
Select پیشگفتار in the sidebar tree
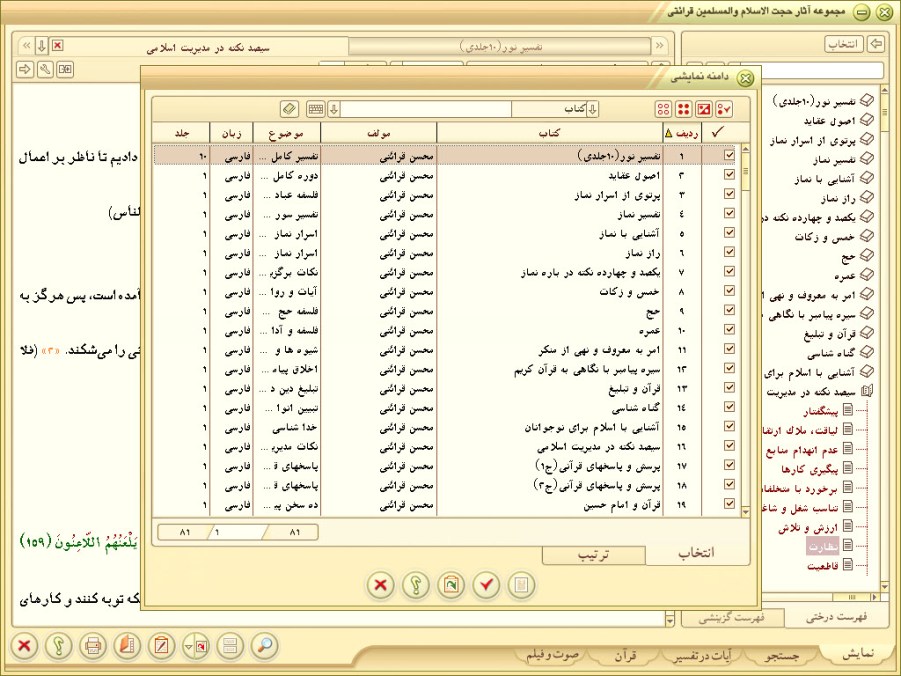822,411
